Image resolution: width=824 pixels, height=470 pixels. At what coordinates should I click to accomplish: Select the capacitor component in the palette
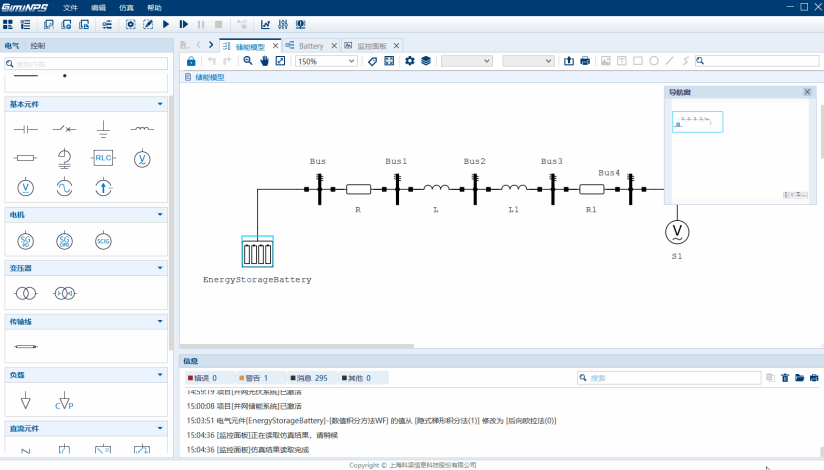point(25,129)
